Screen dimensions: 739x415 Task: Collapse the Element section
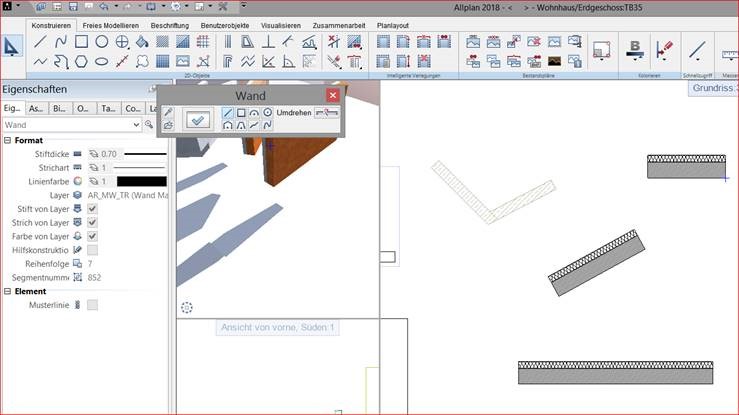(7, 291)
